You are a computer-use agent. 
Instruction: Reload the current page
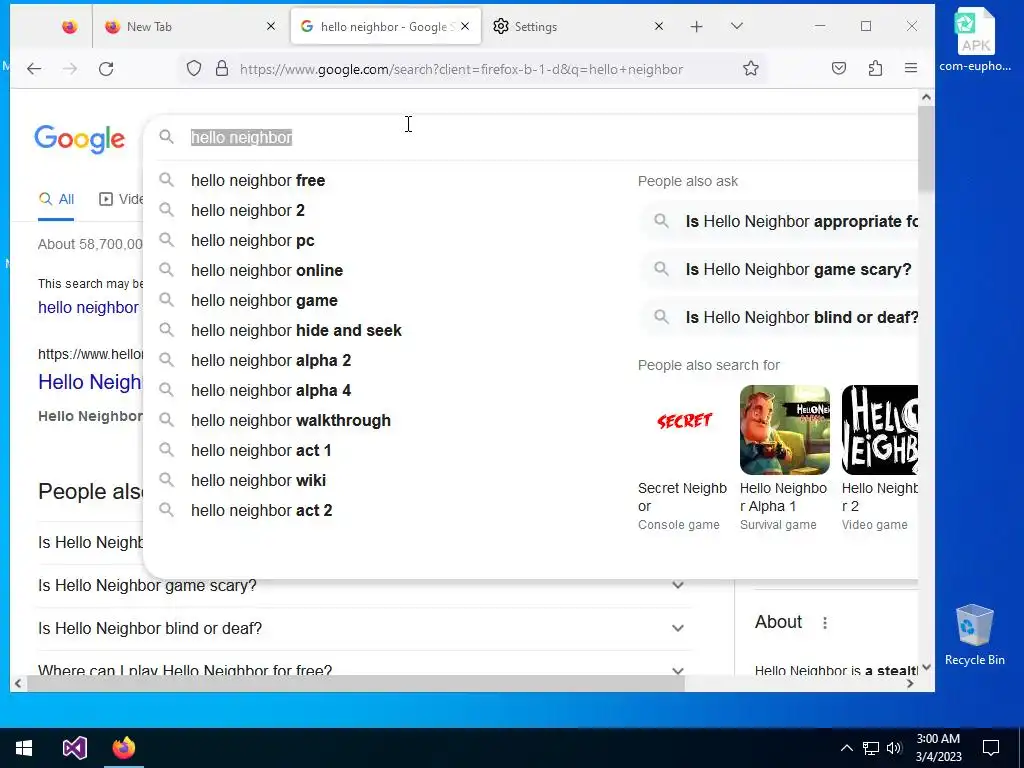pos(106,69)
